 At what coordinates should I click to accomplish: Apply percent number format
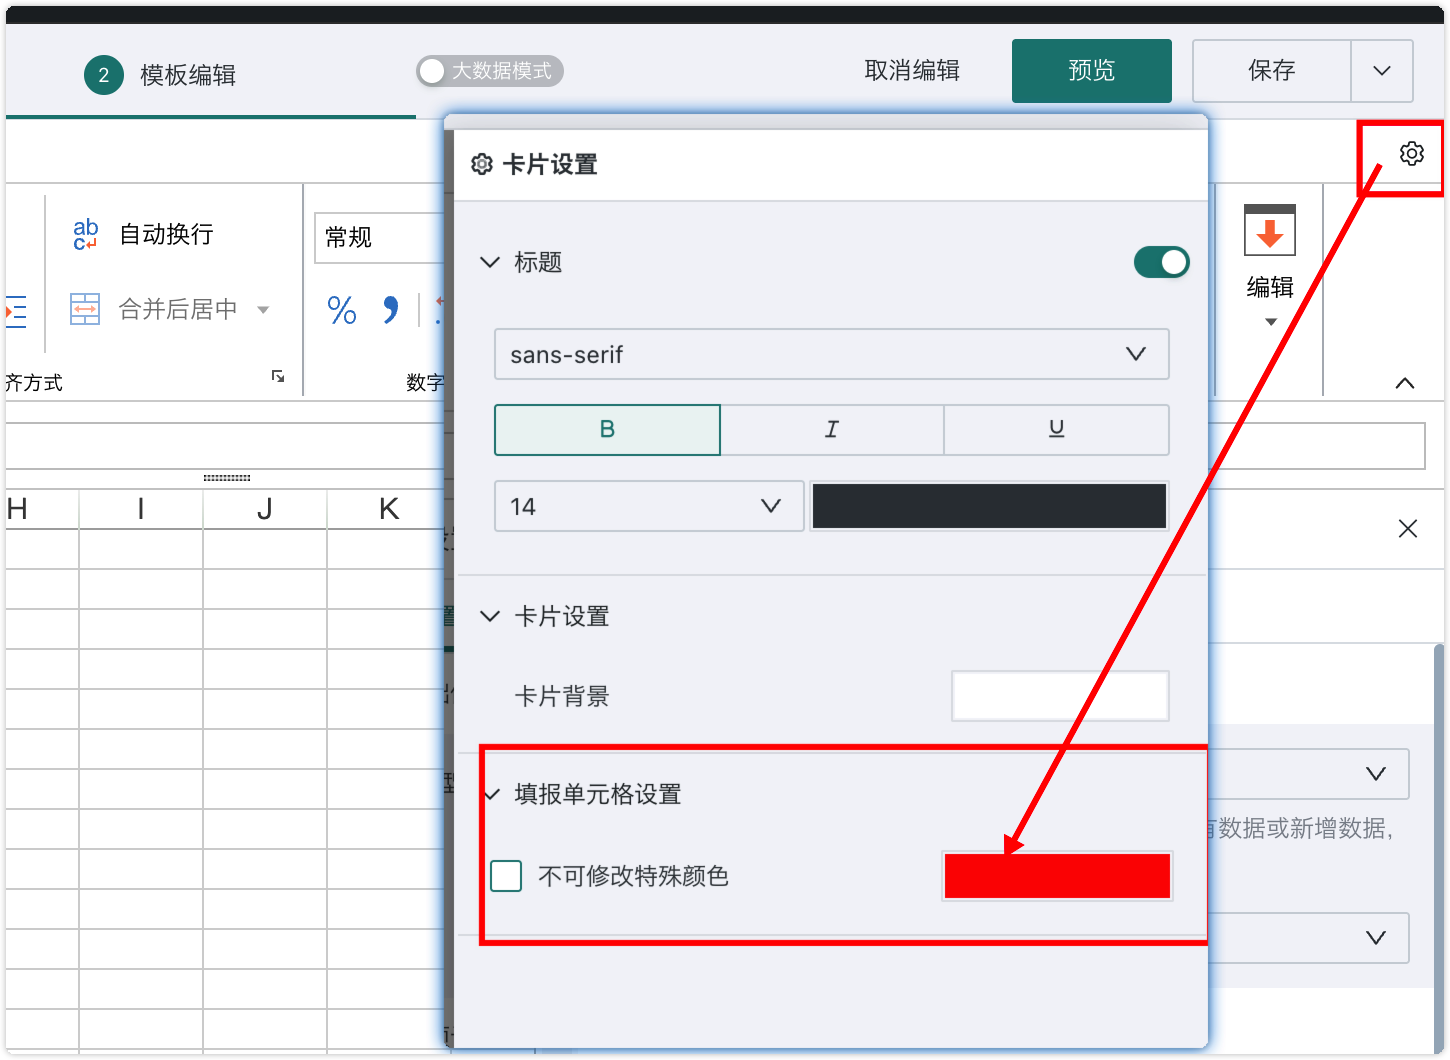[340, 311]
